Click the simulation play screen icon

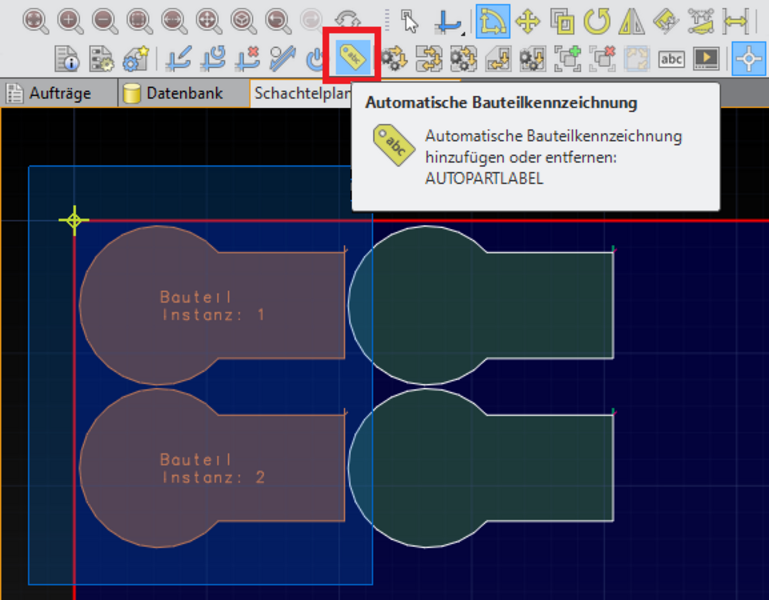(706, 59)
